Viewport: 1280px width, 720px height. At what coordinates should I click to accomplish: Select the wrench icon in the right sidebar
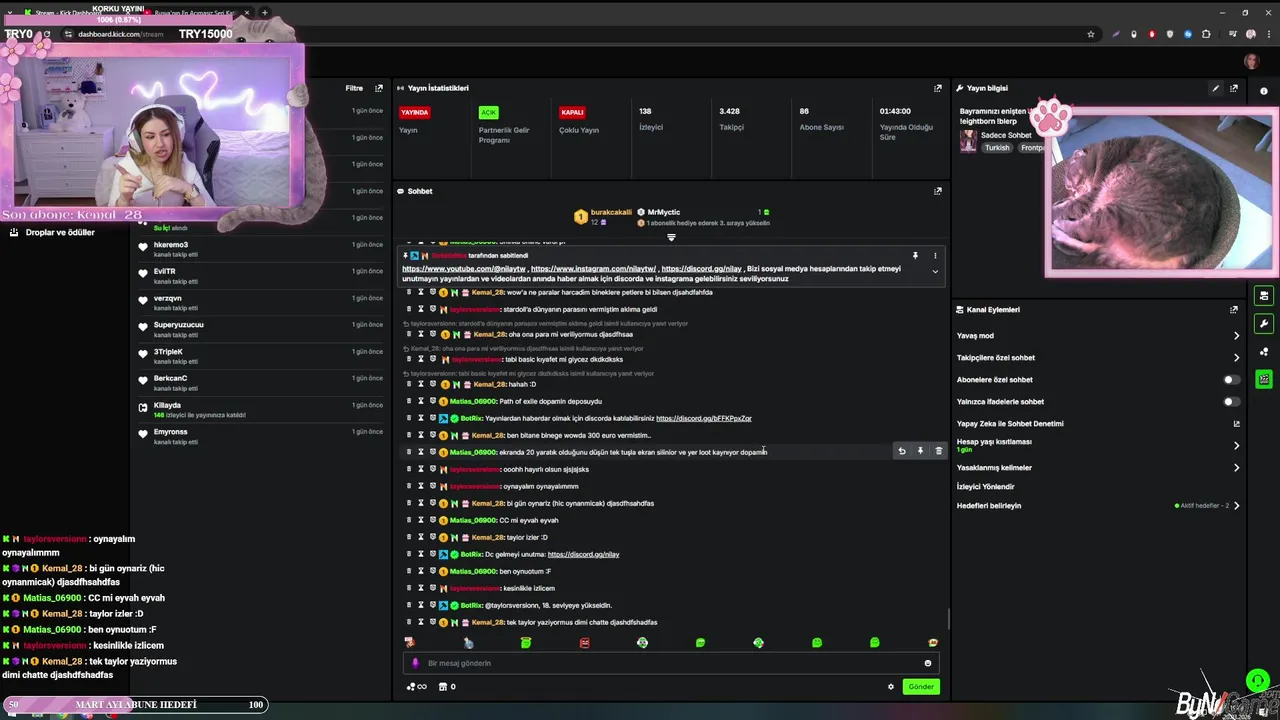tap(1264, 324)
